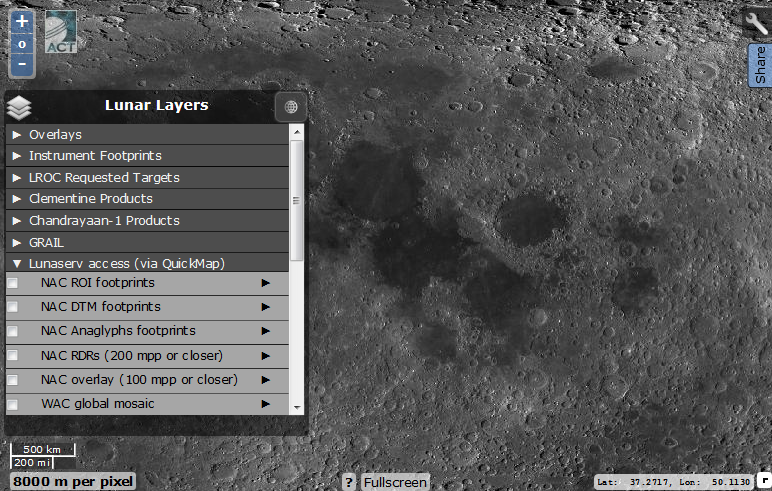Open arrow options for NAC RDRs row
Screen dimensions: 772x491
point(266,356)
